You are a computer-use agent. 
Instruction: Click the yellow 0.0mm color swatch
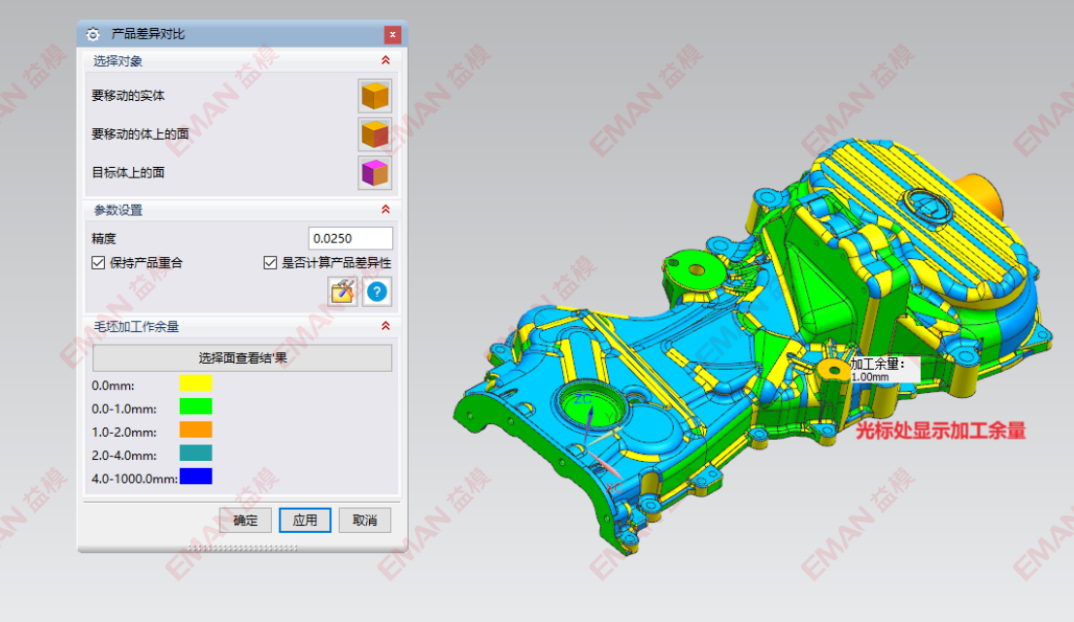196,383
